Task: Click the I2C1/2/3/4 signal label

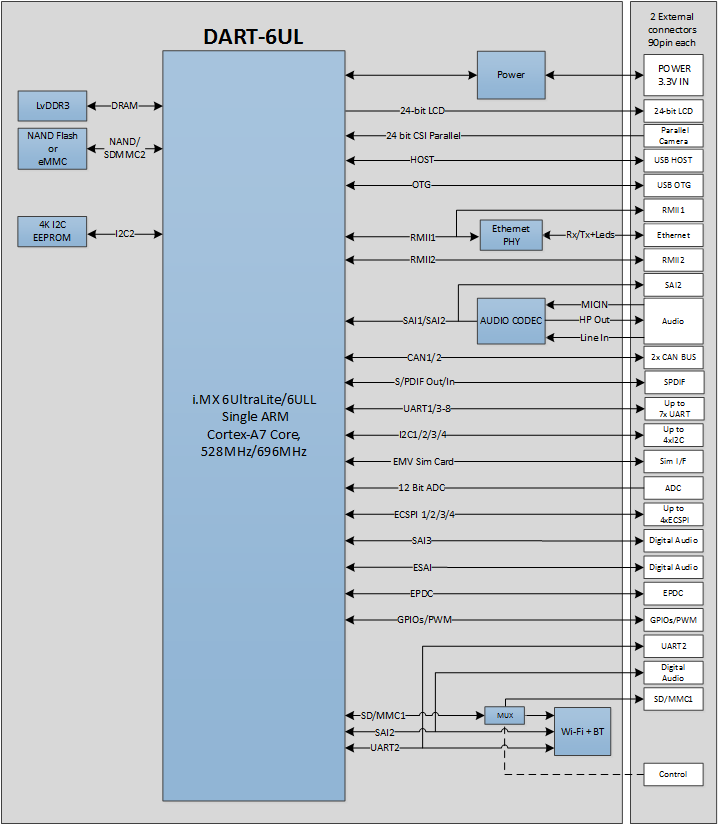Action: point(423,435)
